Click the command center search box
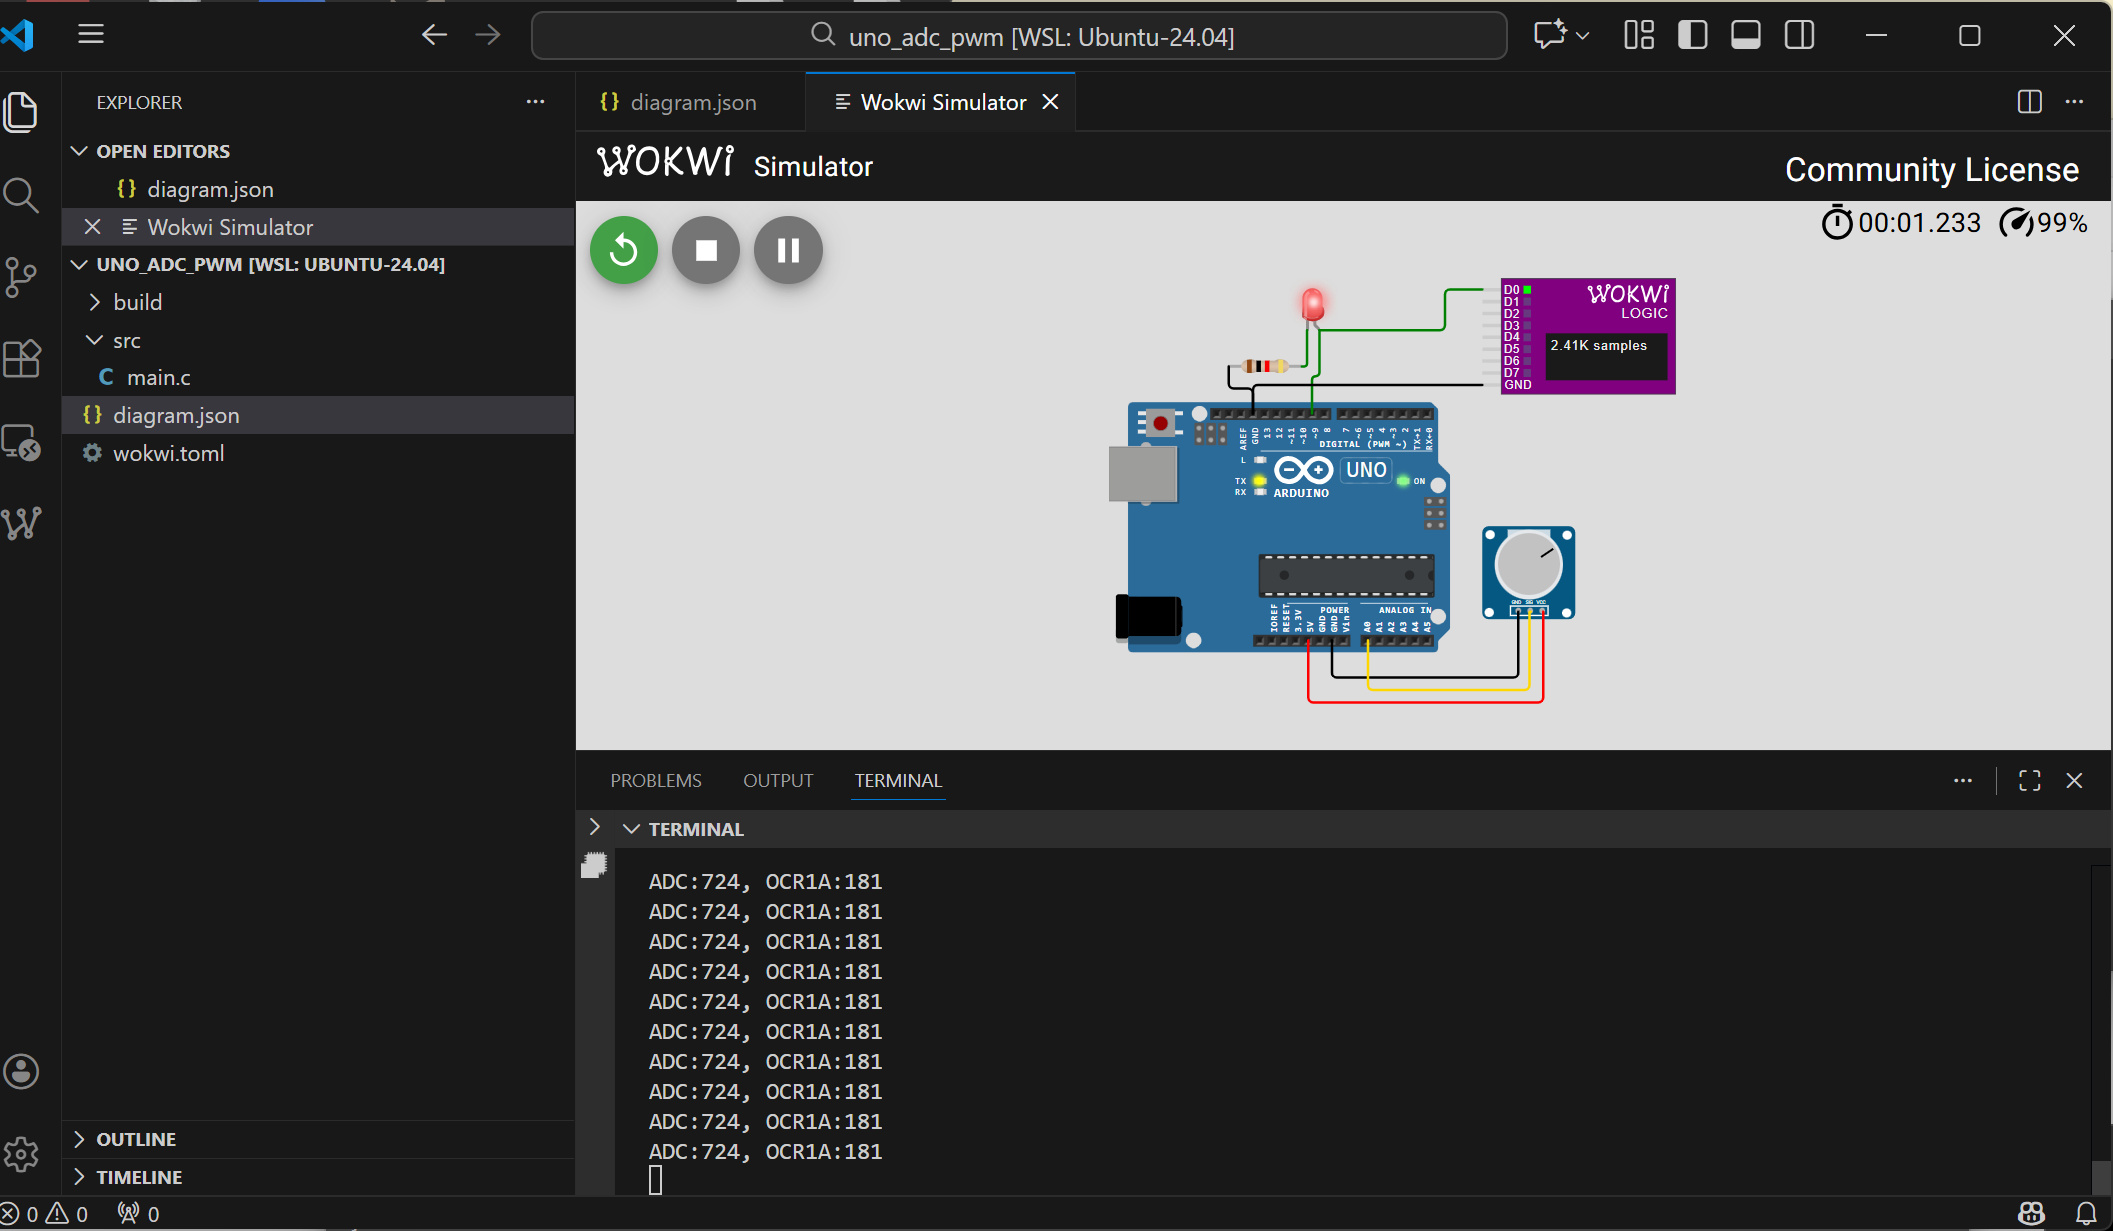The width and height of the screenshot is (2113, 1231). coord(1018,37)
